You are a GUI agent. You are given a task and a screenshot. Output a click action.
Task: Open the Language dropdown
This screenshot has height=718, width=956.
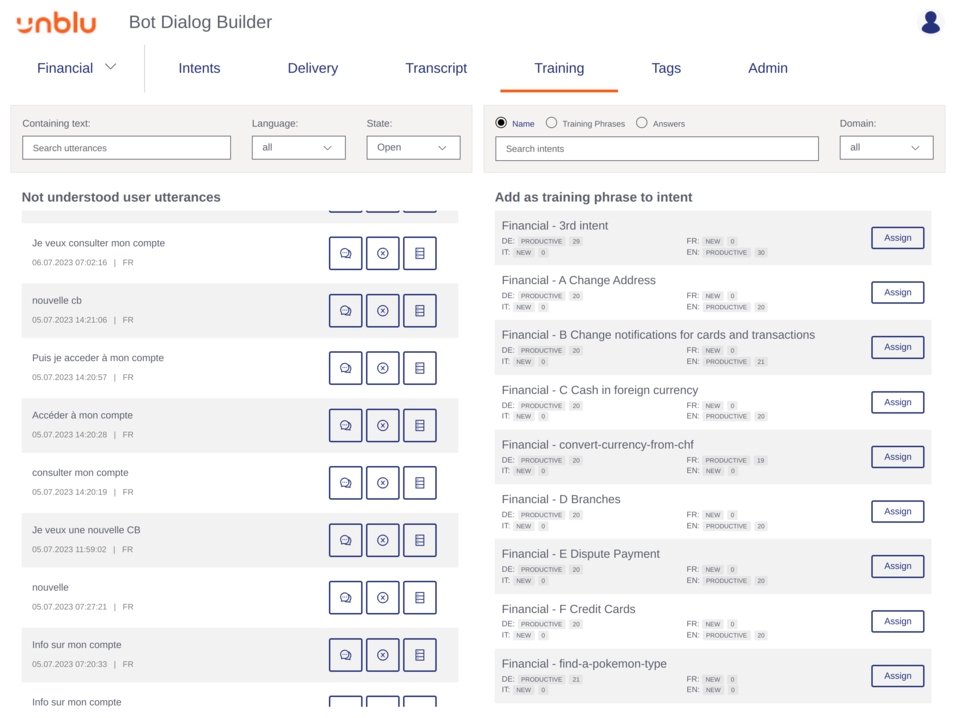pos(298,148)
